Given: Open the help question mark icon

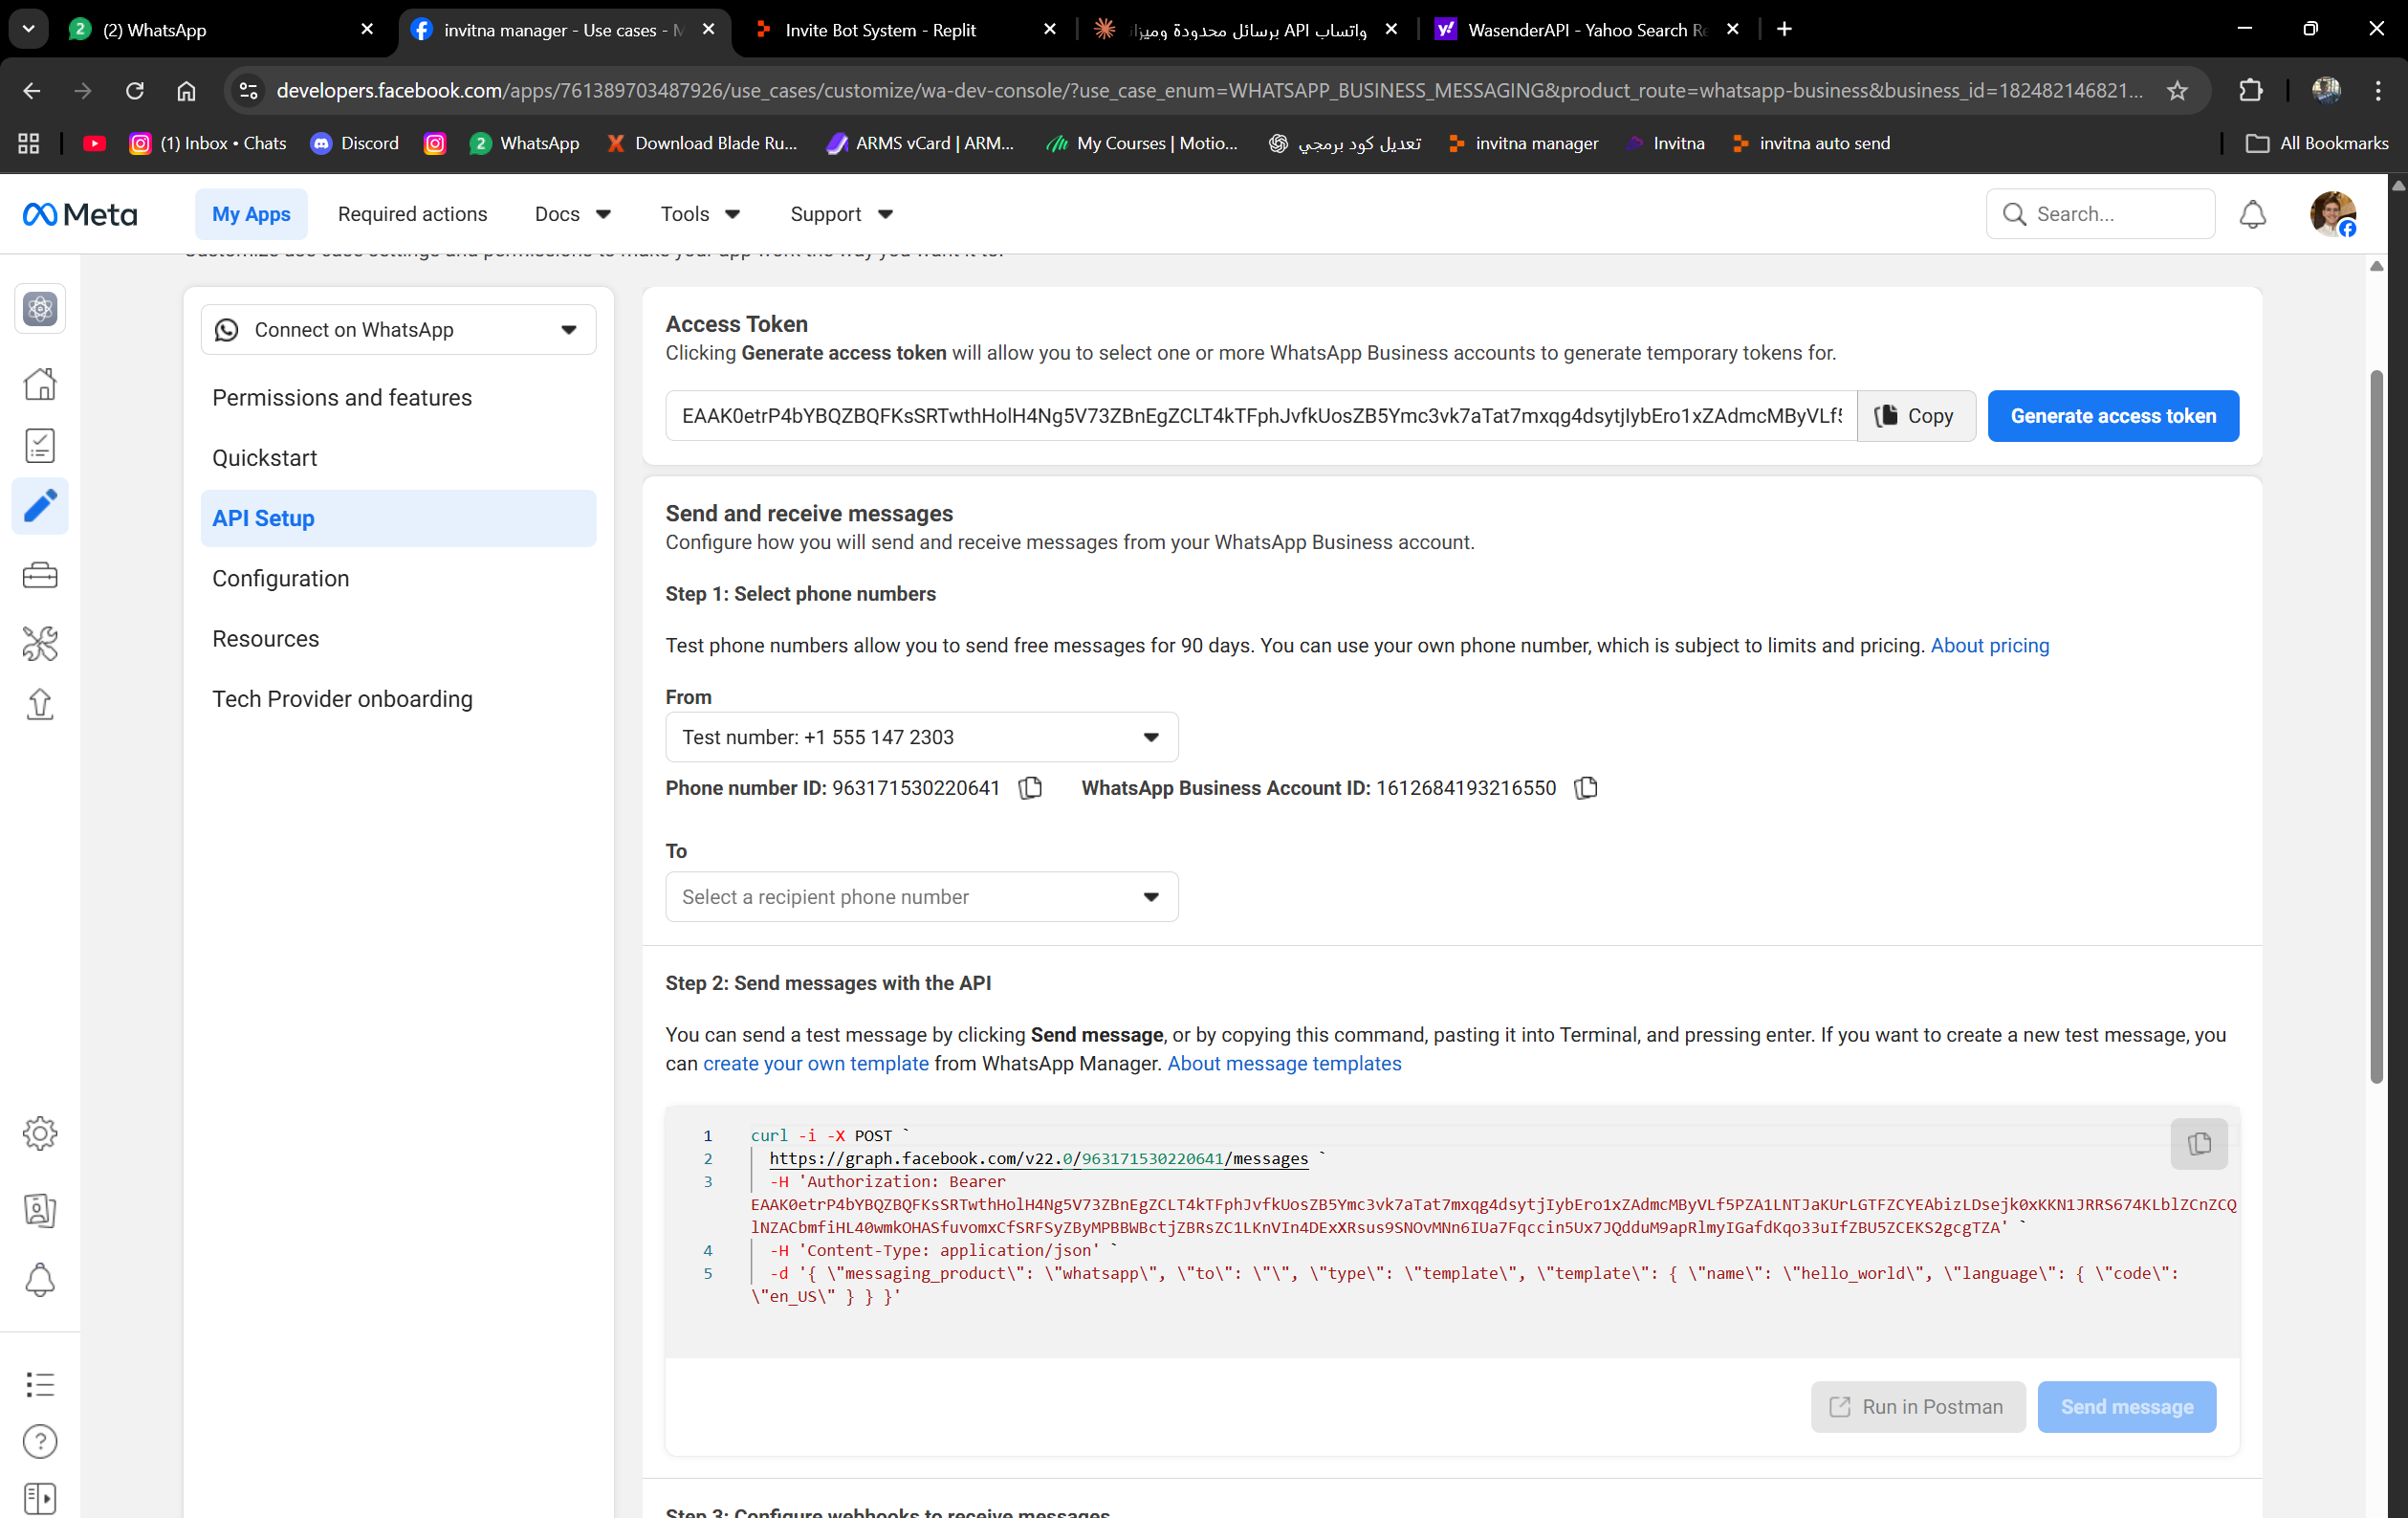Looking at the screenshot, I should (x=40, y=1441).
